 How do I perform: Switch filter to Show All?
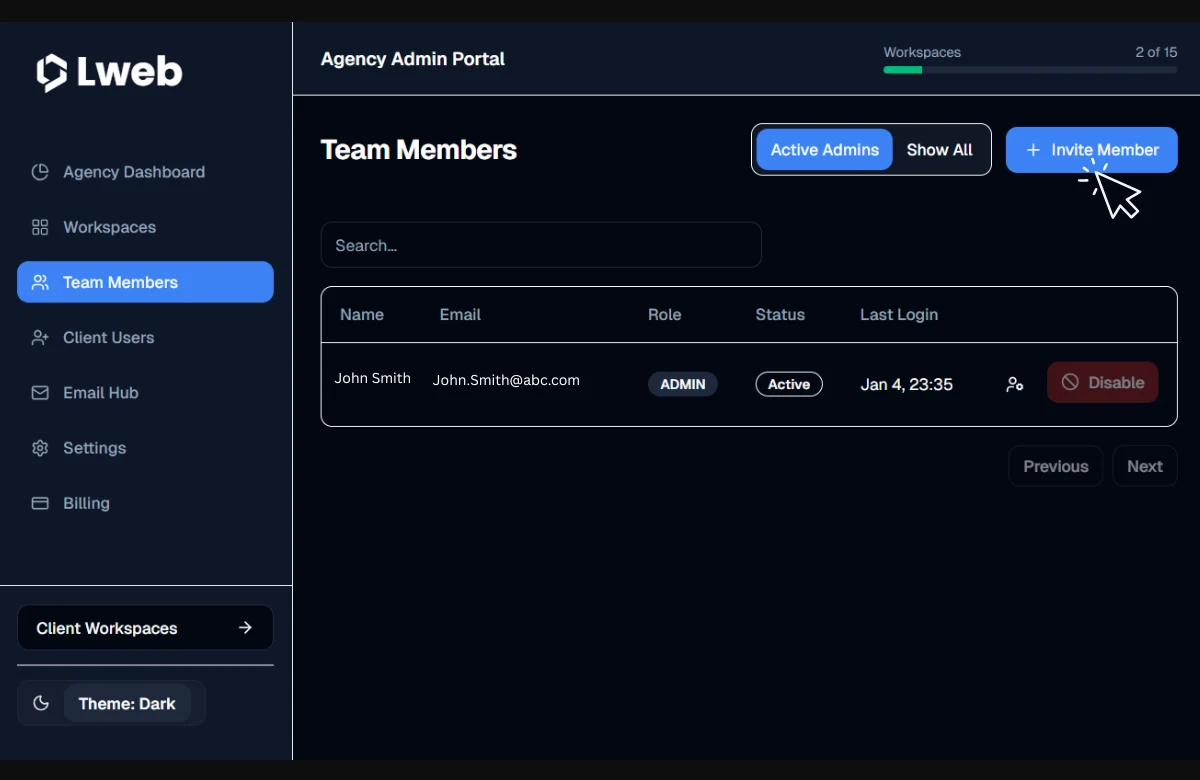[939, 150]
